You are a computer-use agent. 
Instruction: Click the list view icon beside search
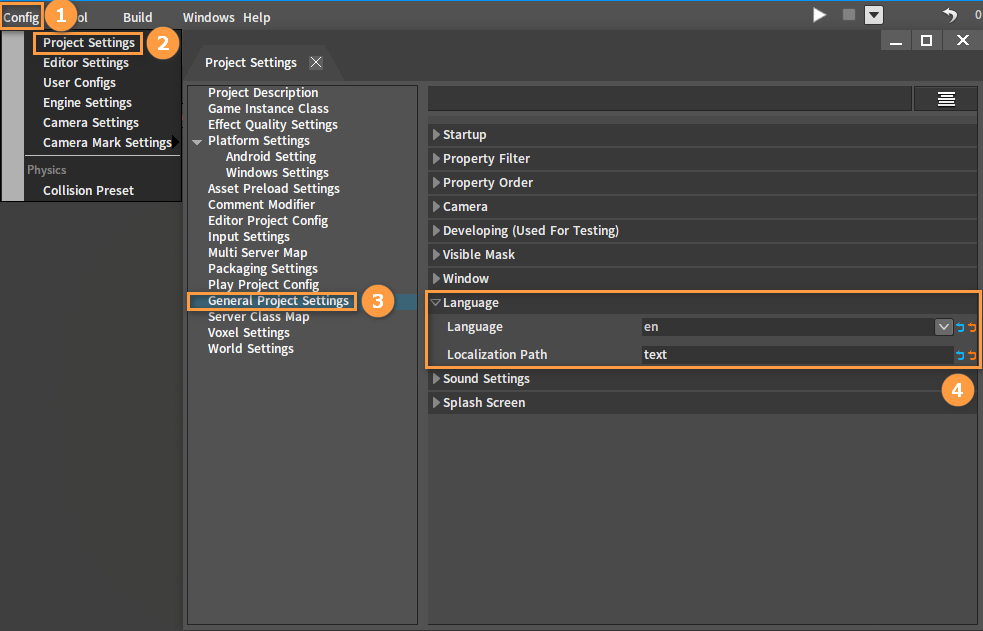(946, 99)
